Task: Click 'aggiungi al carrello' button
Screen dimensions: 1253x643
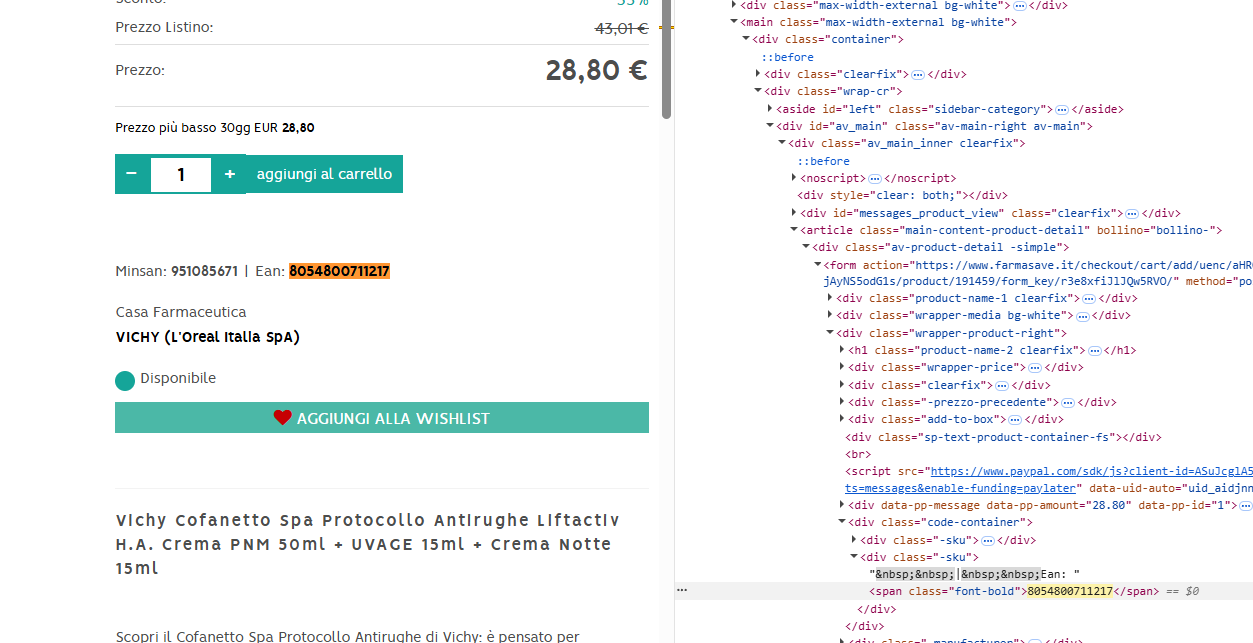Action: 324,174
